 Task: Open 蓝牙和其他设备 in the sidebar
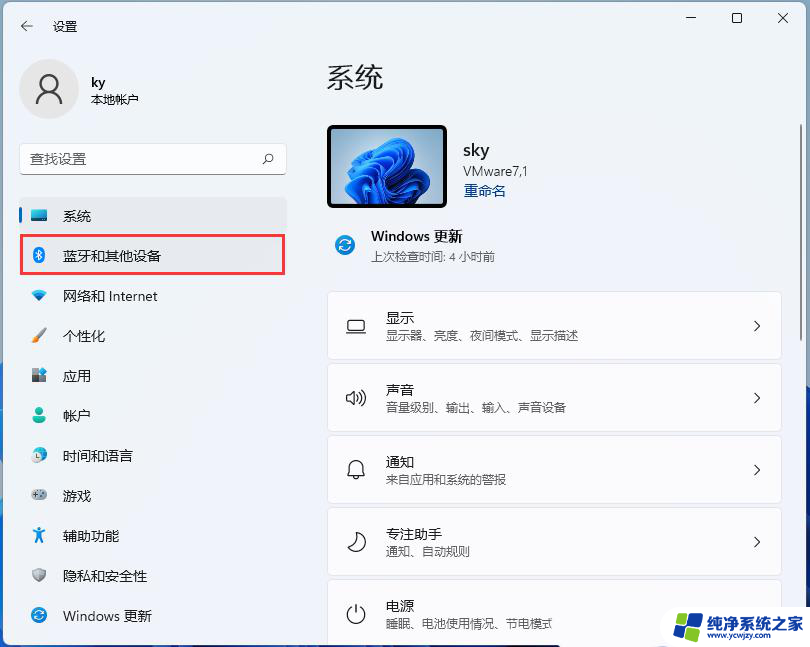tap(152, 255)
